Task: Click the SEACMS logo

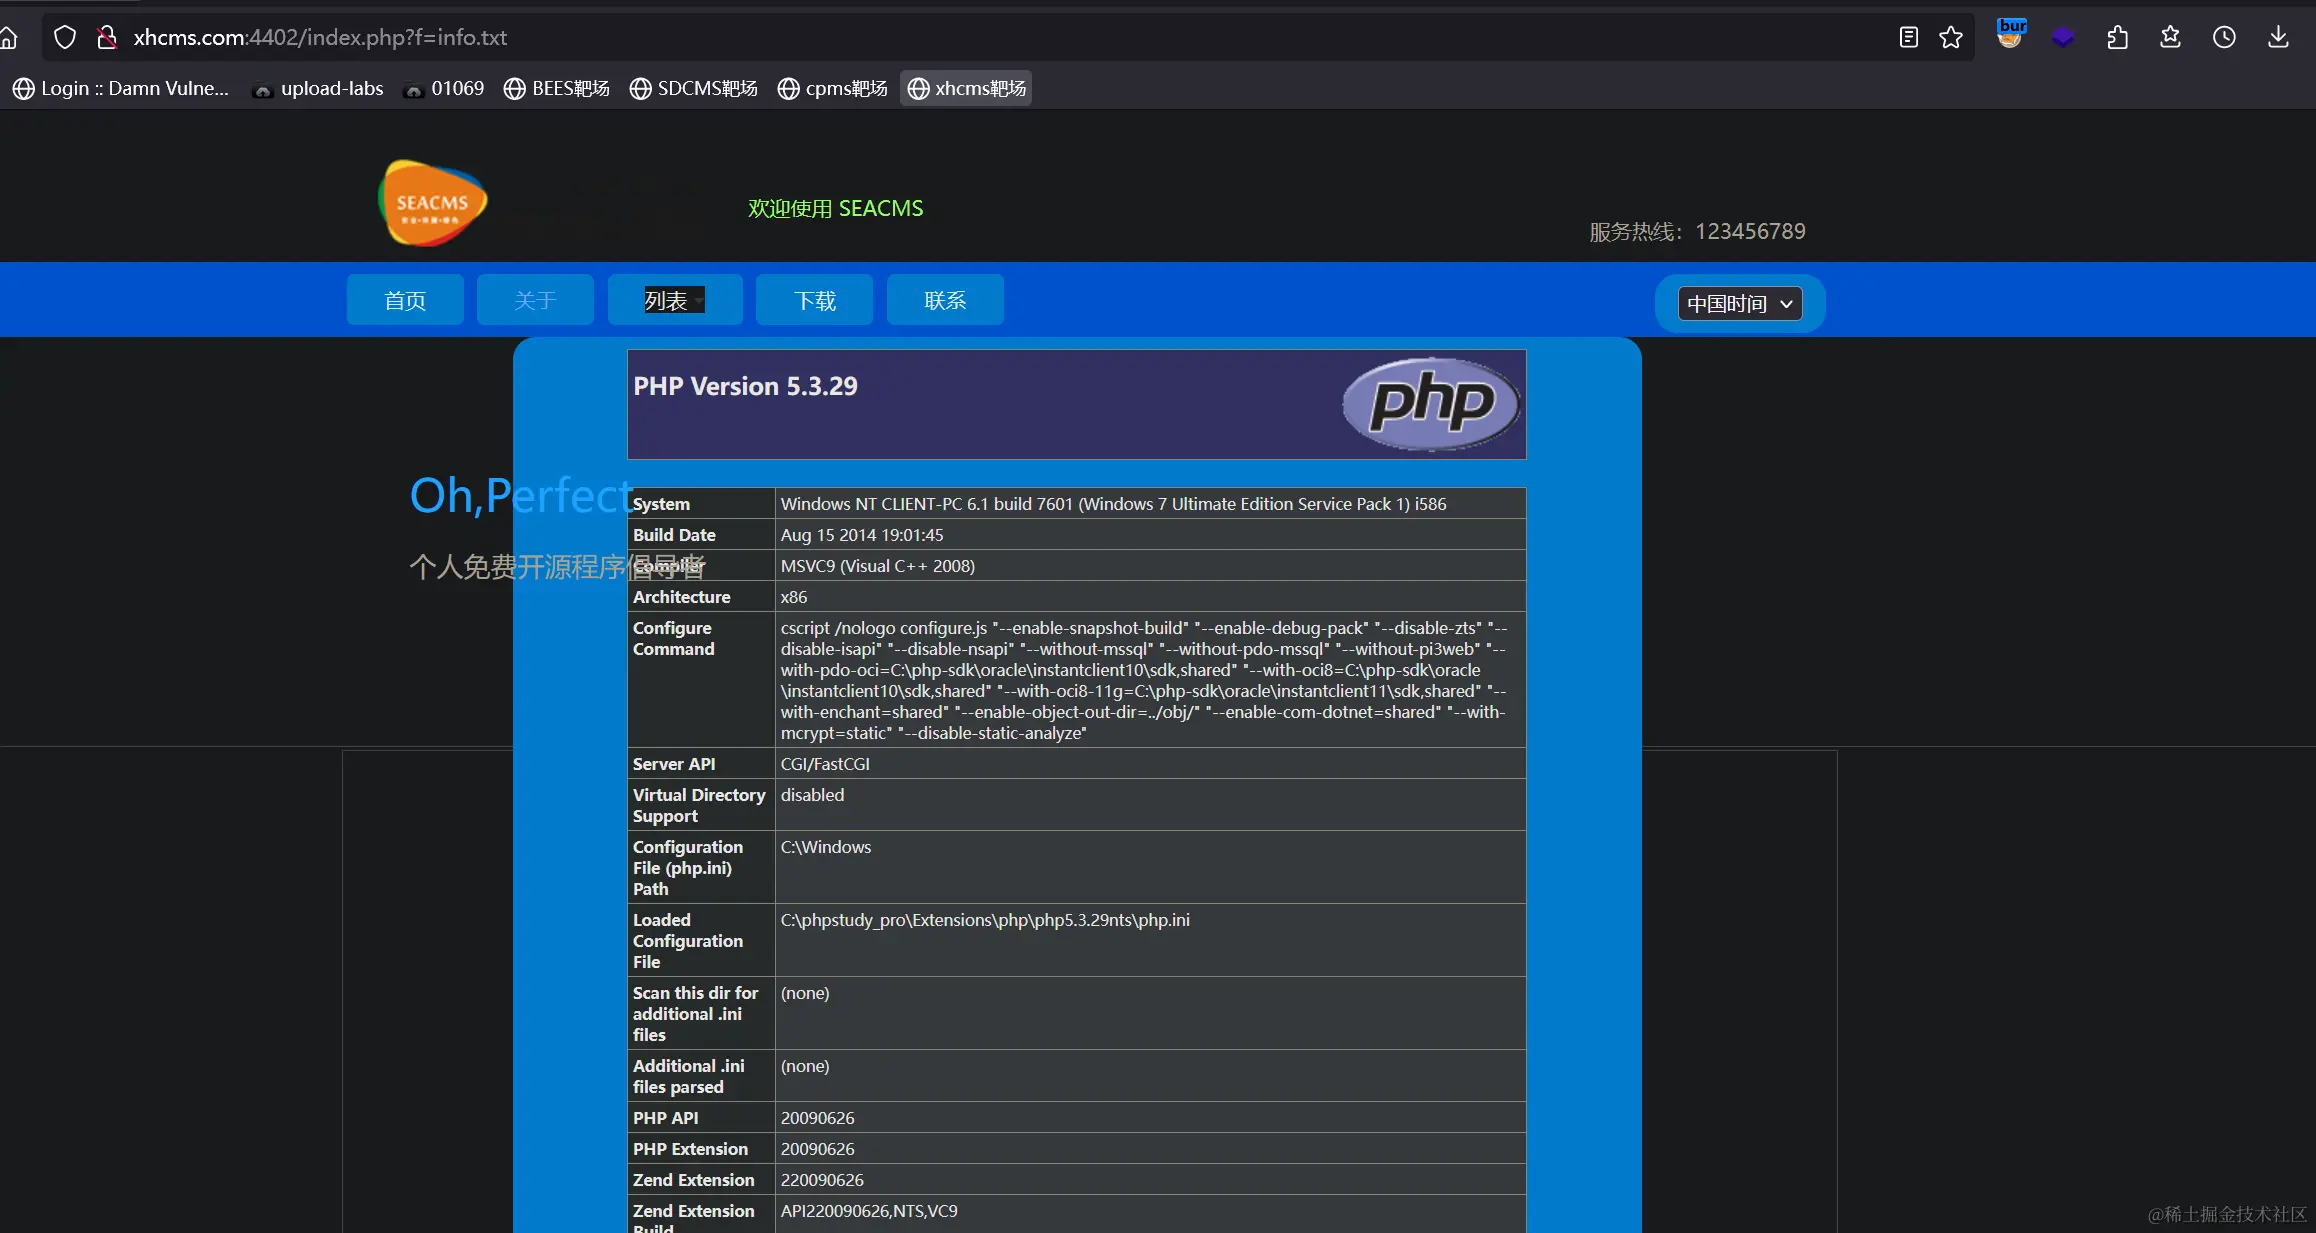Action: [x=432, y=203]
